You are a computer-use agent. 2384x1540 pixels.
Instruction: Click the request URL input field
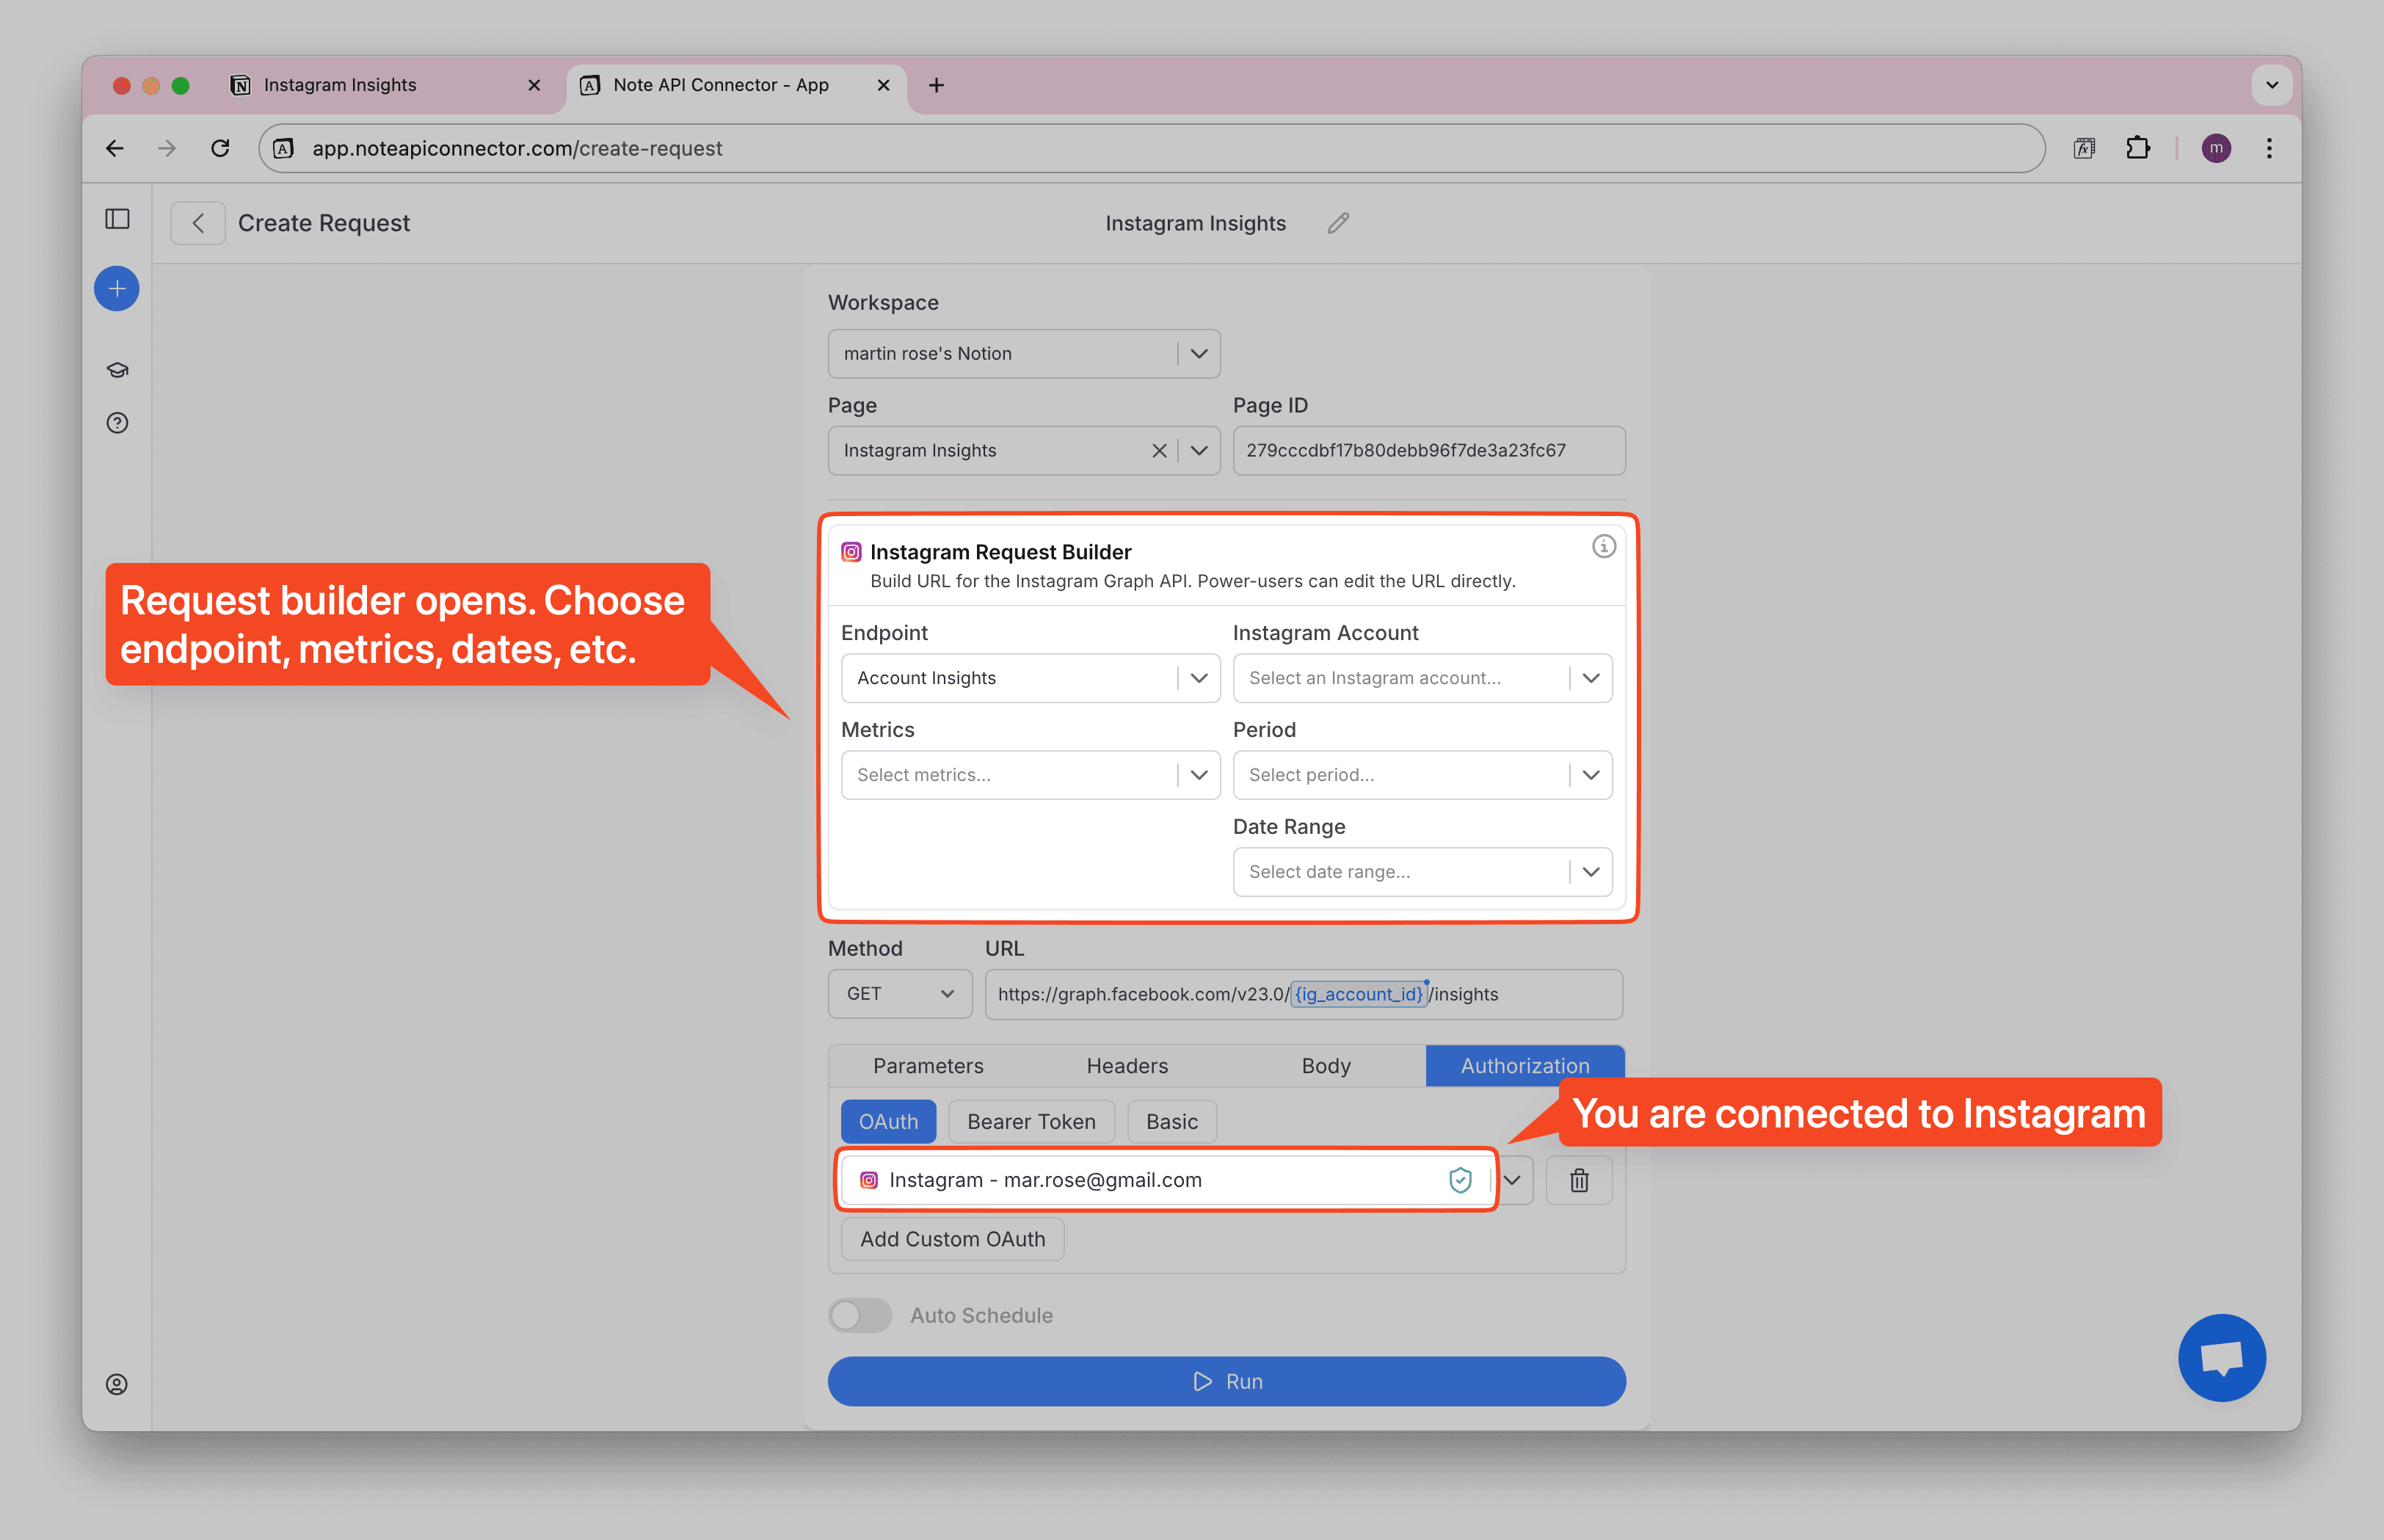tap(1303, 994)
